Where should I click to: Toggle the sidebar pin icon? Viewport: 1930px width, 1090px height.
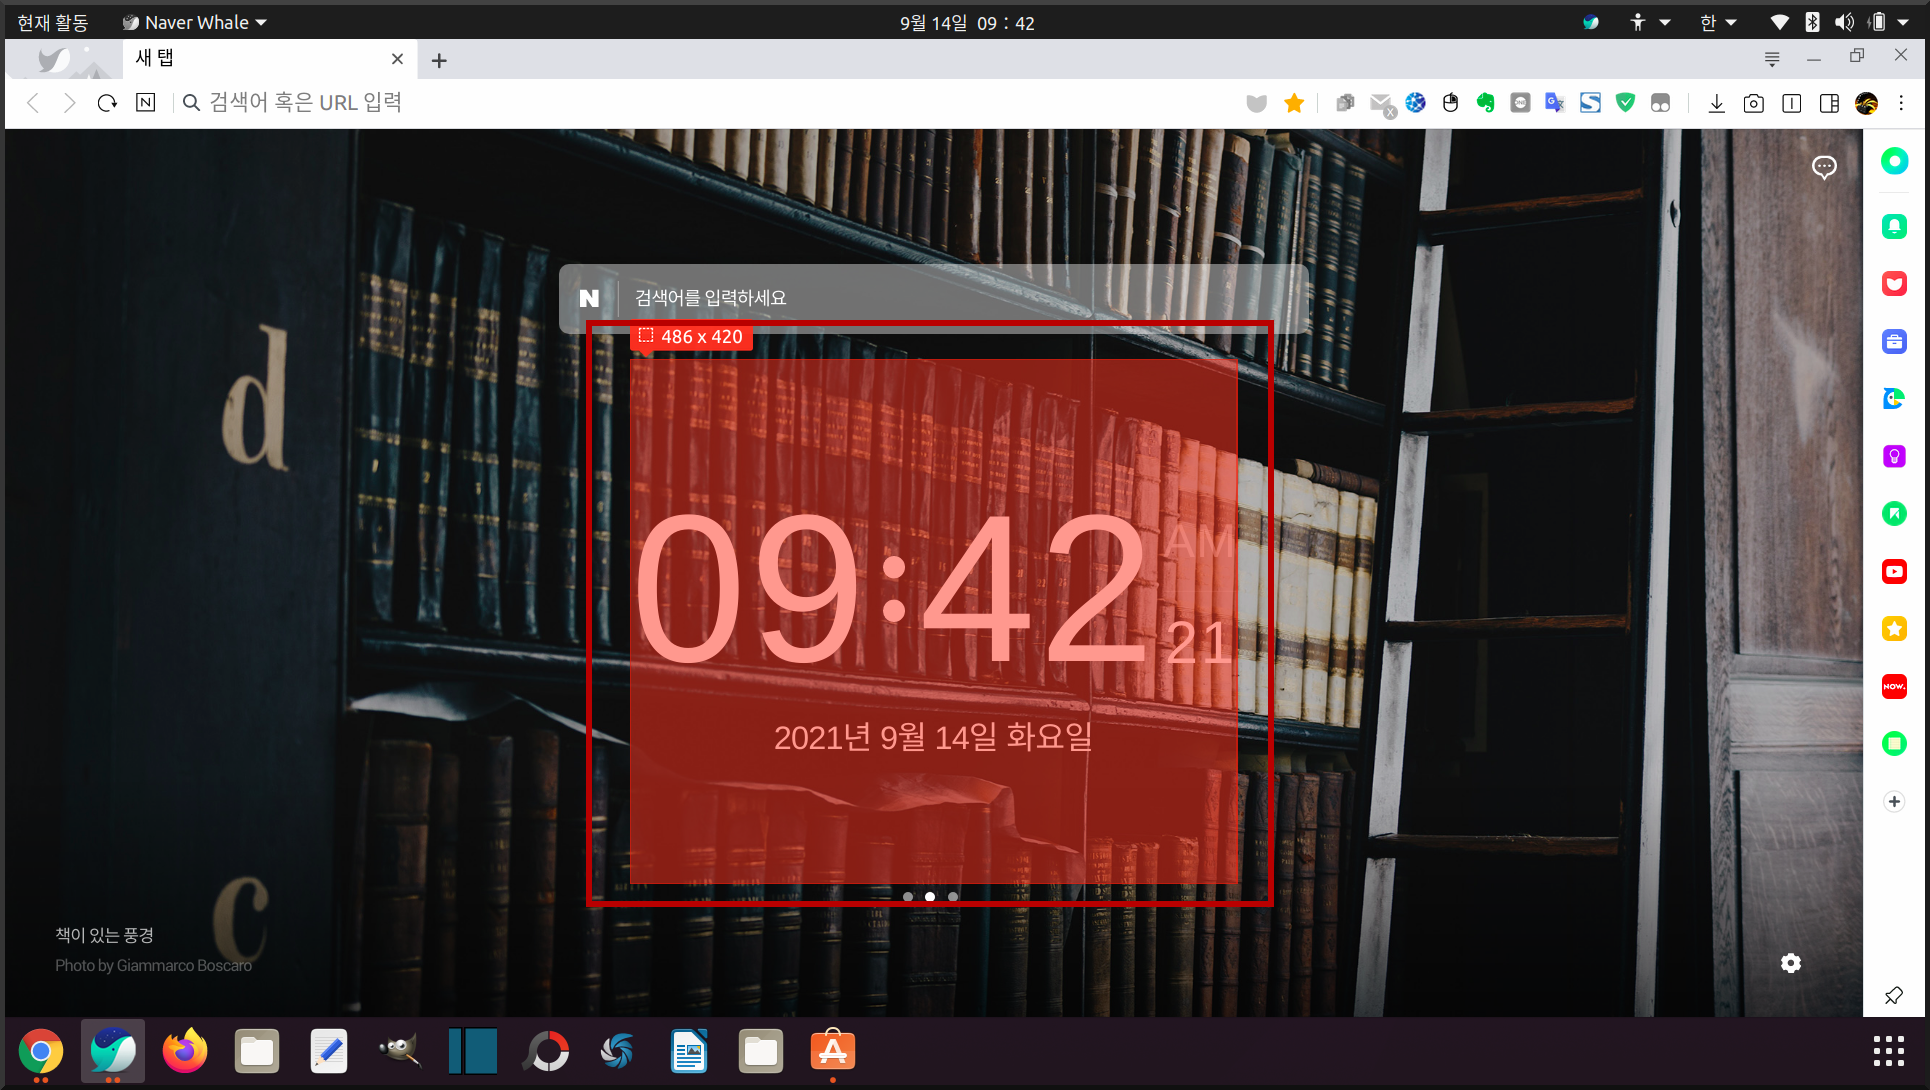pyautogui.click(x=1894, y=995)
